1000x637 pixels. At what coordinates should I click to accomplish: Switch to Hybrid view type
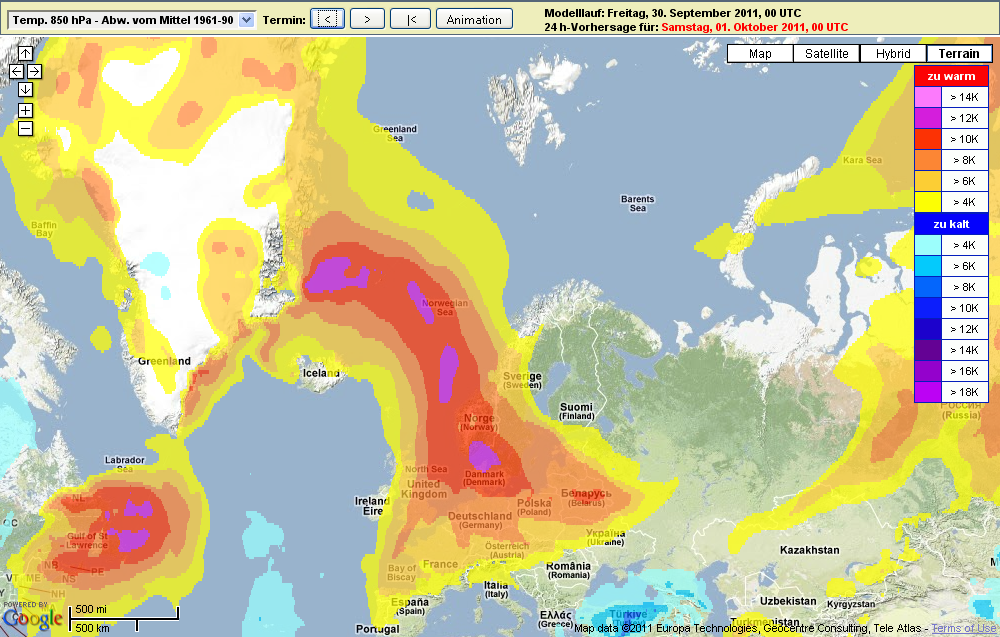point(893,54)
